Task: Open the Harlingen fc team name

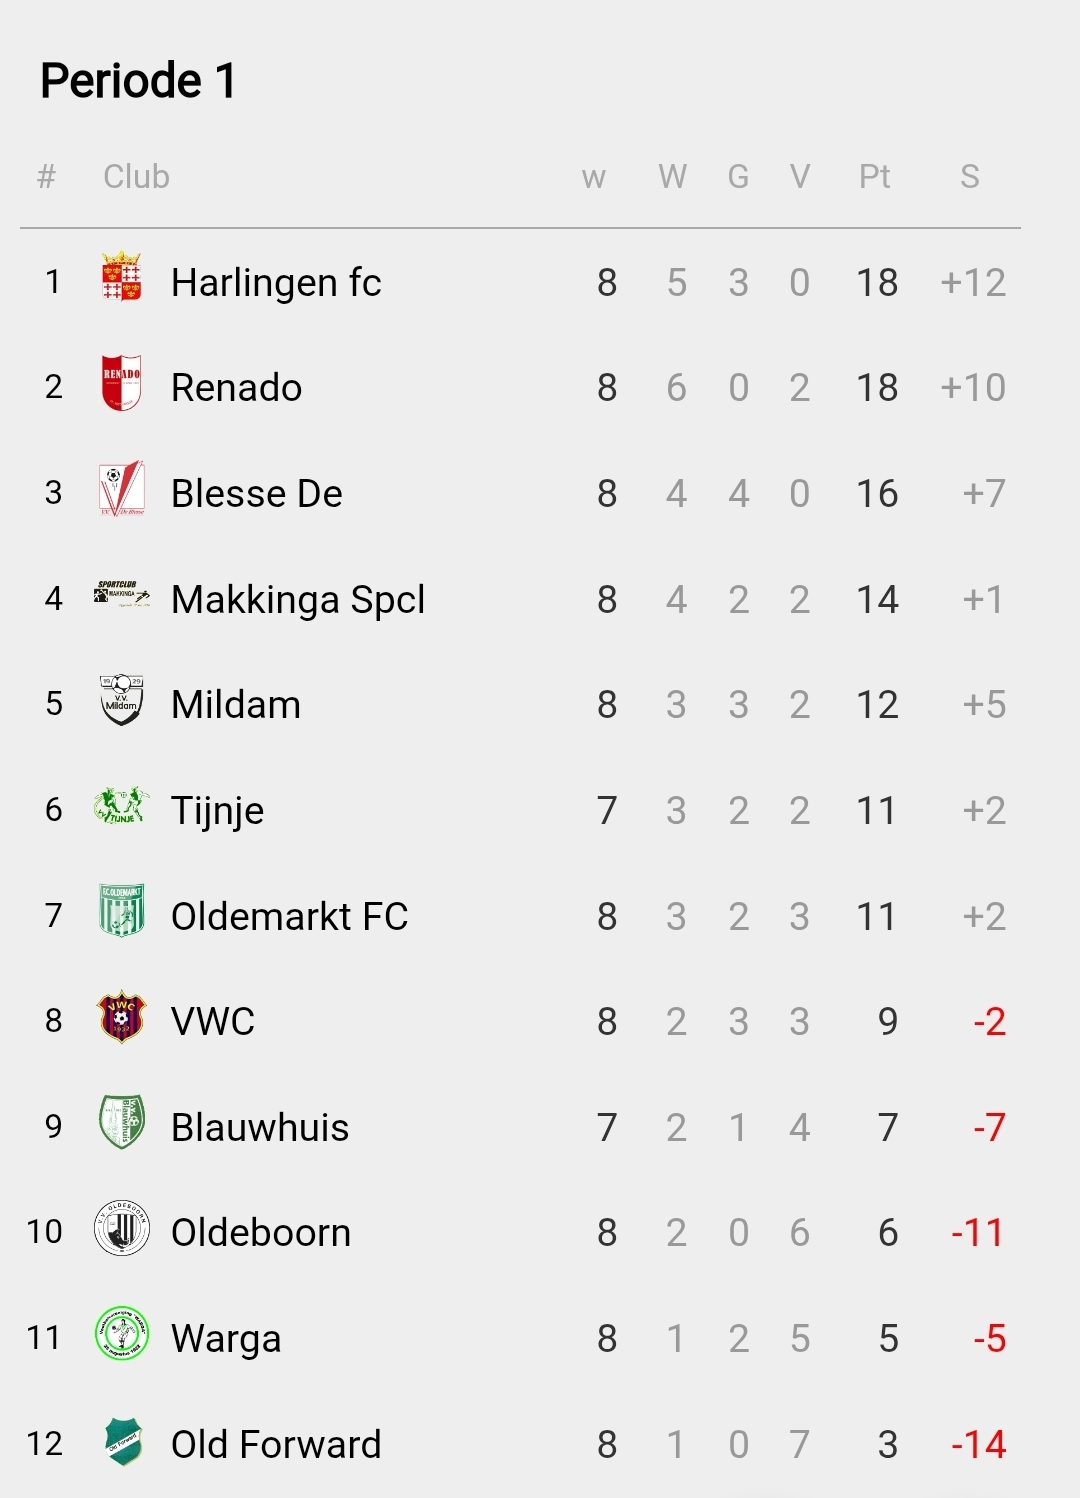Action: (276, 283)
